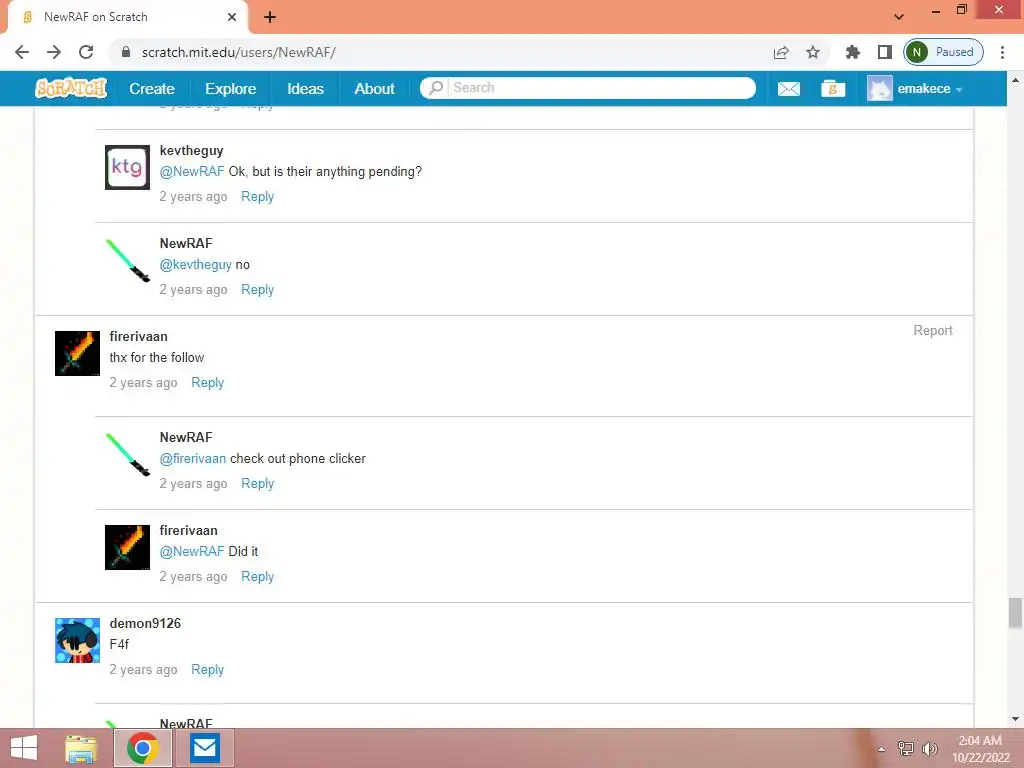
Task: Select the NewRAF on Scratch tab
Action: coord(127,17)
